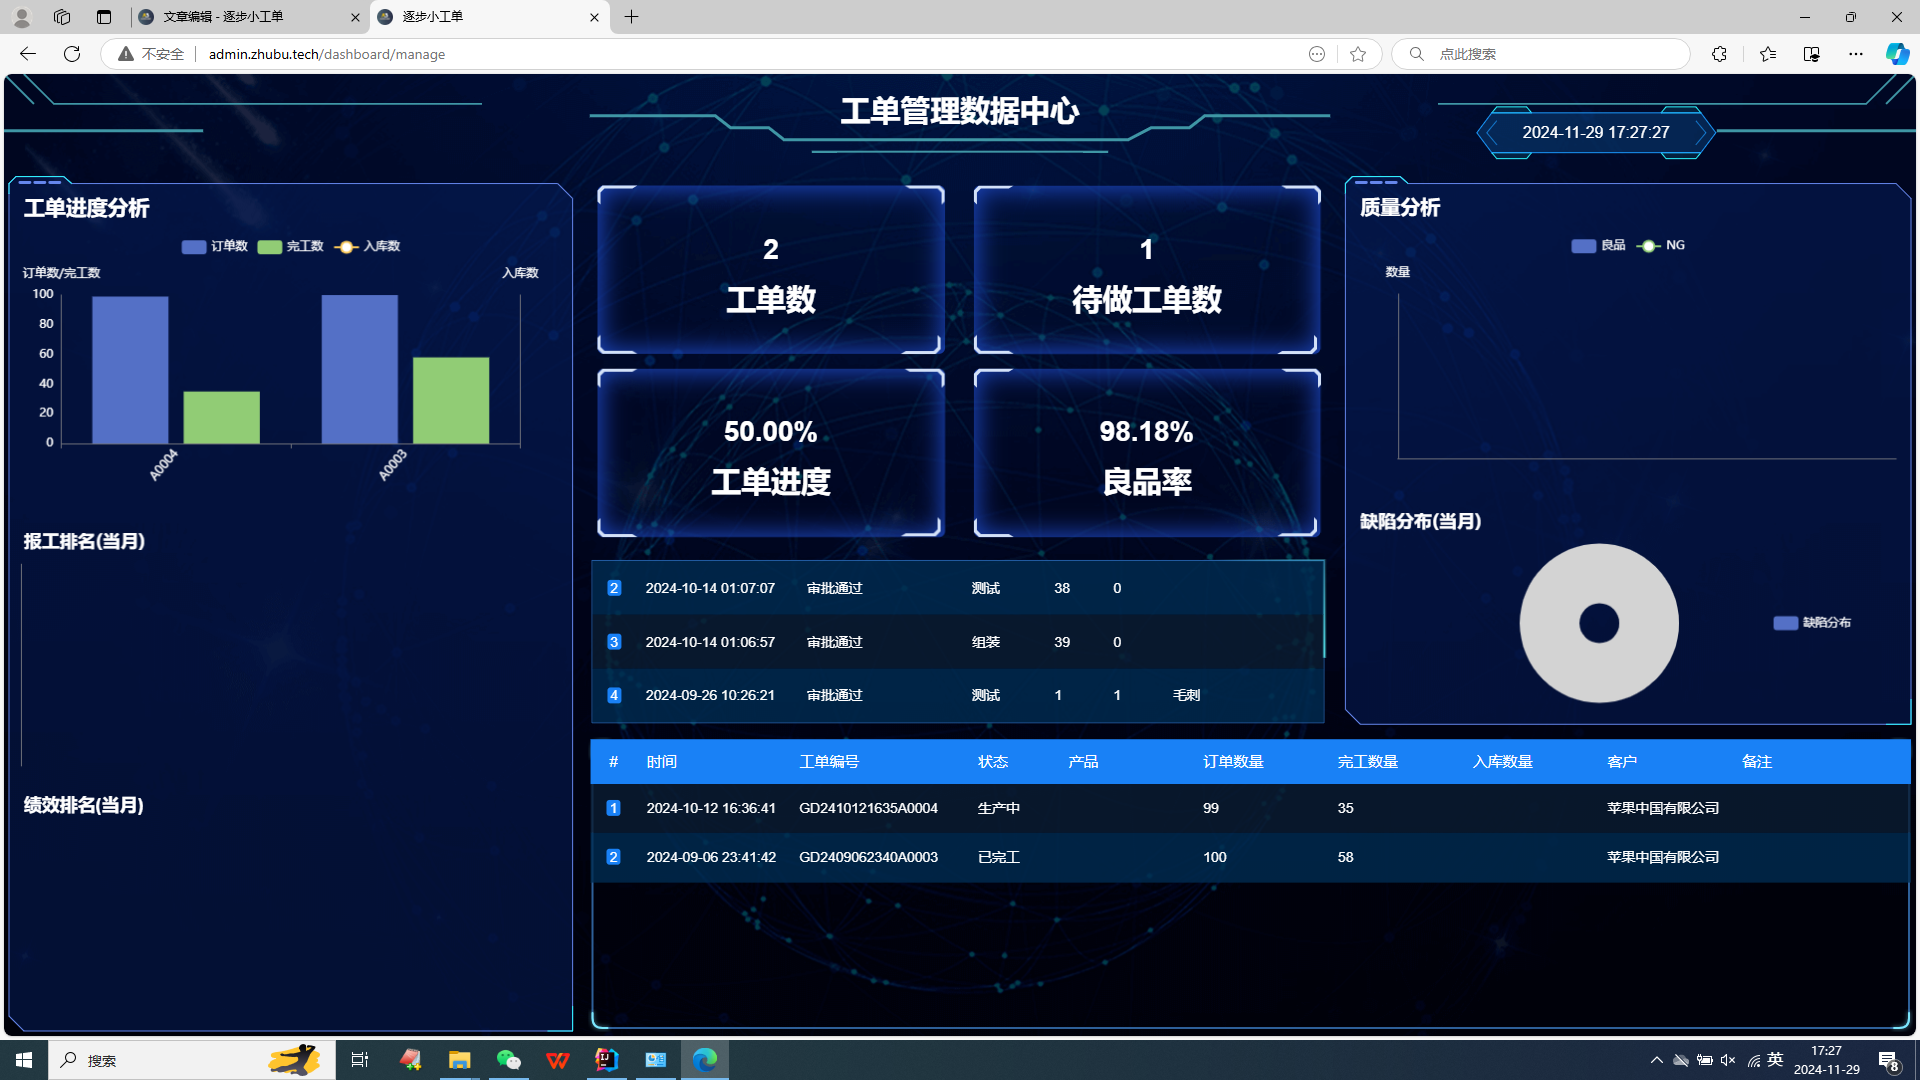Open WeChat from taskbar
The height and width of the screenshot is (1080, 1920).
pos(508,1060)
